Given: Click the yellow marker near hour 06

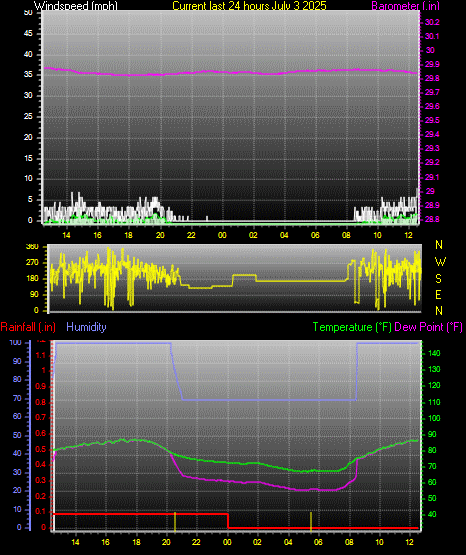Looking at the screenshot, I should [311, 521].
